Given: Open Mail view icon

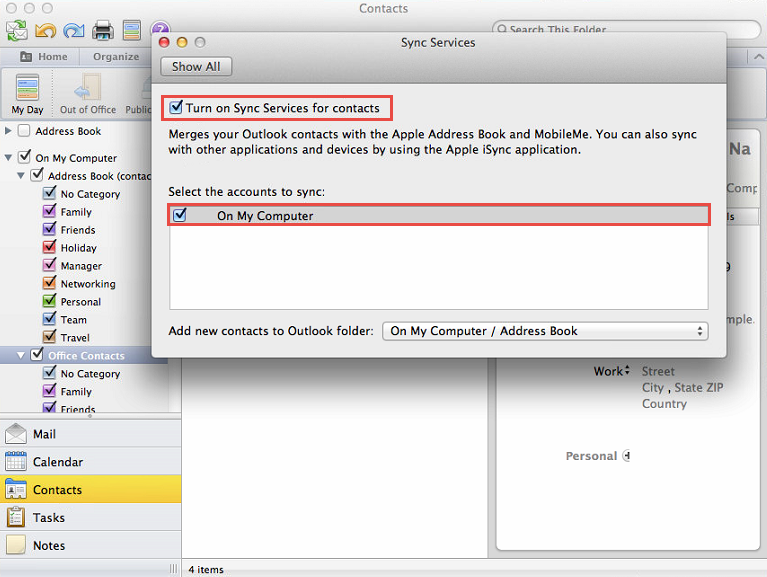Looking at the screenshot, I should pyautogui.click(x=16, y=434).
